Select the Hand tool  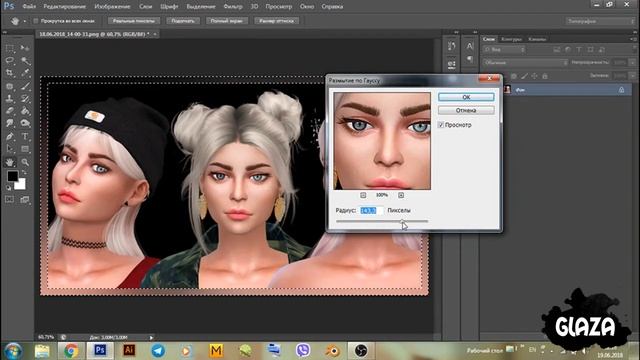[x=10, y=162]
